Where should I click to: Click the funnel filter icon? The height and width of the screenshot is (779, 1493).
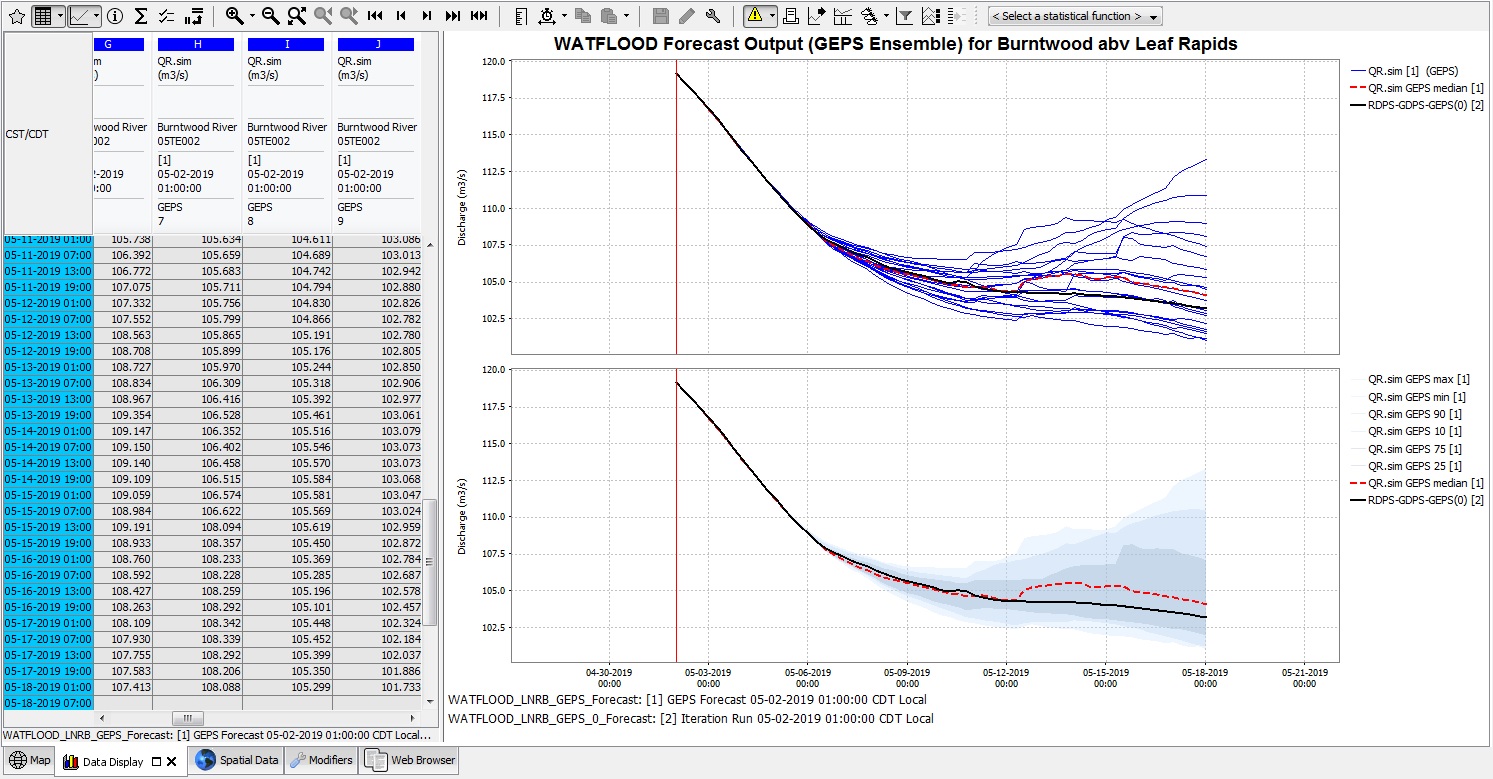904,16
